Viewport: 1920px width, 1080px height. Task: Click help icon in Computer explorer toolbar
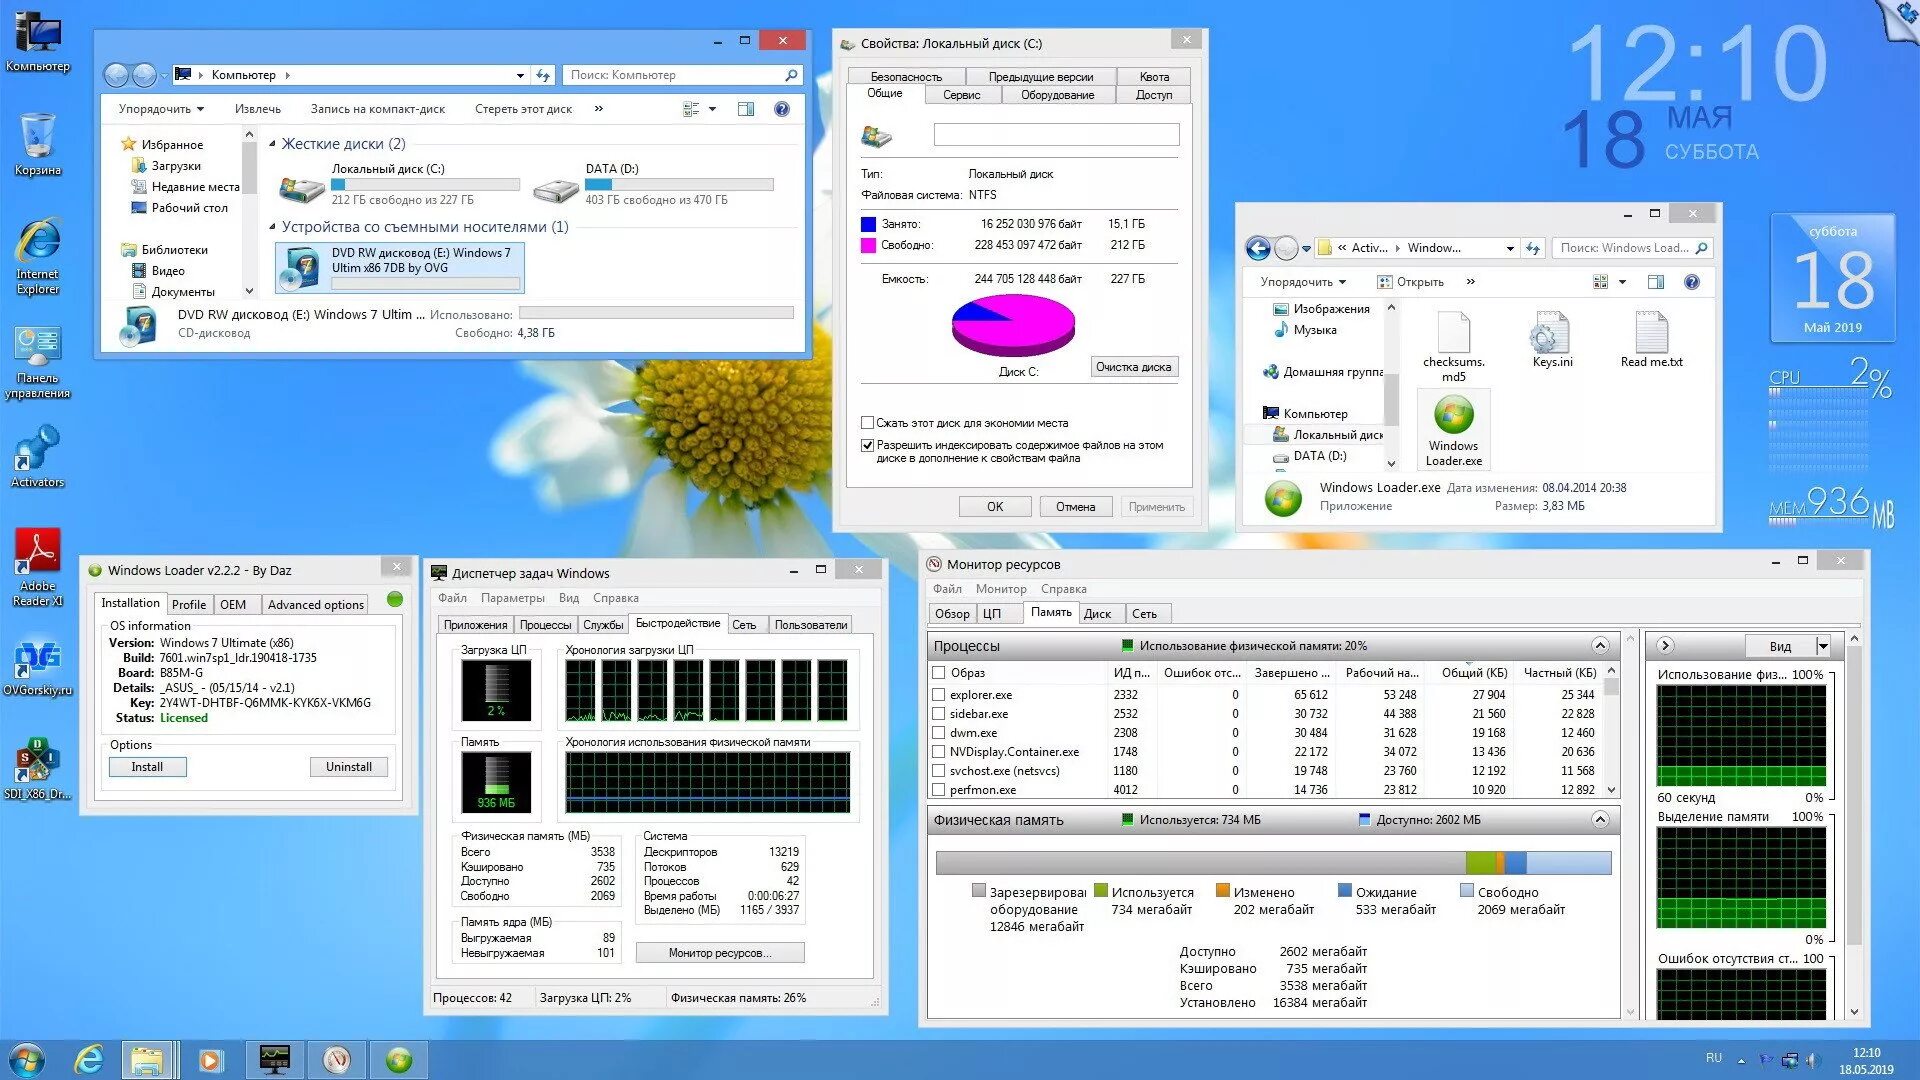pyautogui.click(x=782, y=109)
